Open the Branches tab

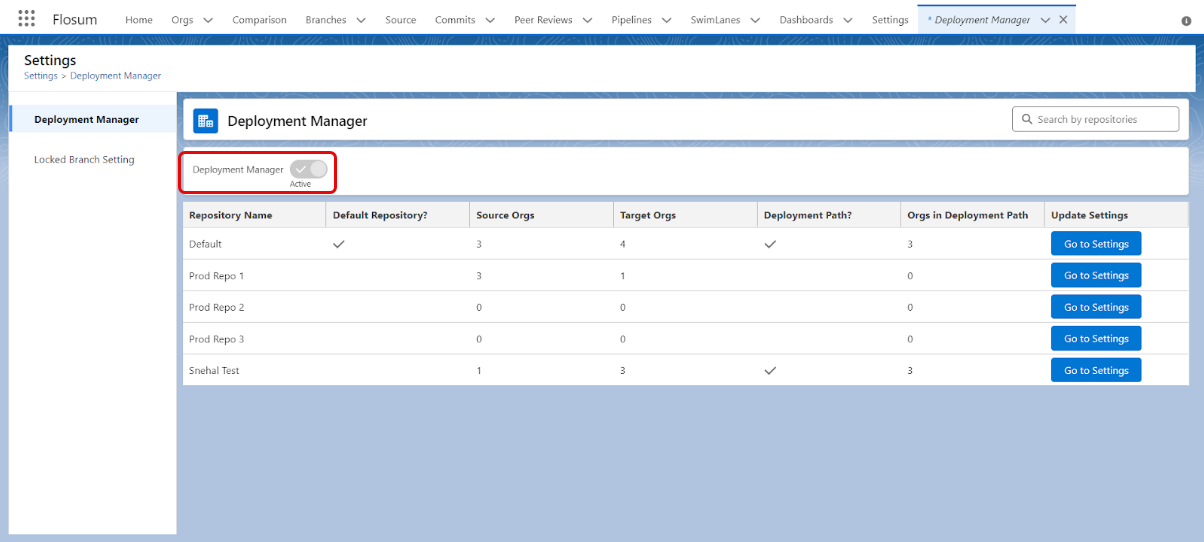[326, 20]
